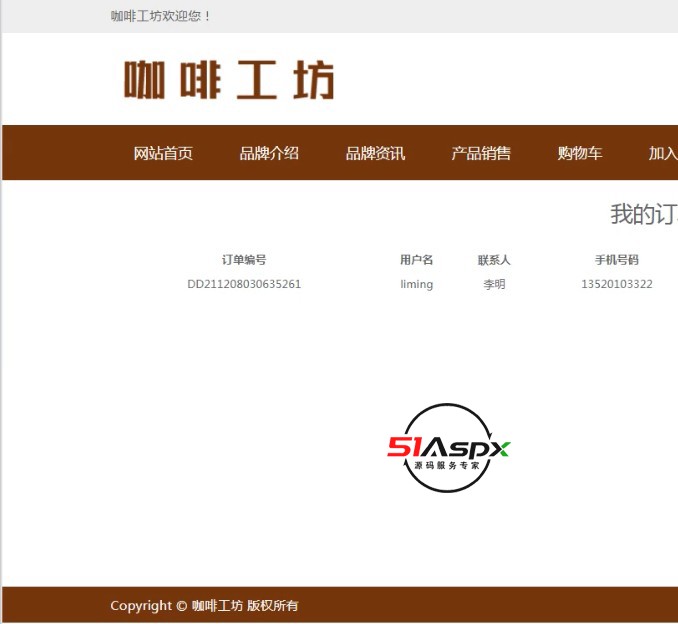The image size is (678, 624).
Task: Click the 用户名 column header
Action: 416,260
